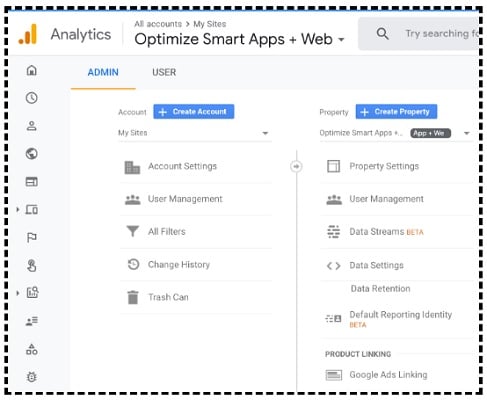Click the bug DebugView sidebar icon
The image size is (487, 400).
point(32,377)
